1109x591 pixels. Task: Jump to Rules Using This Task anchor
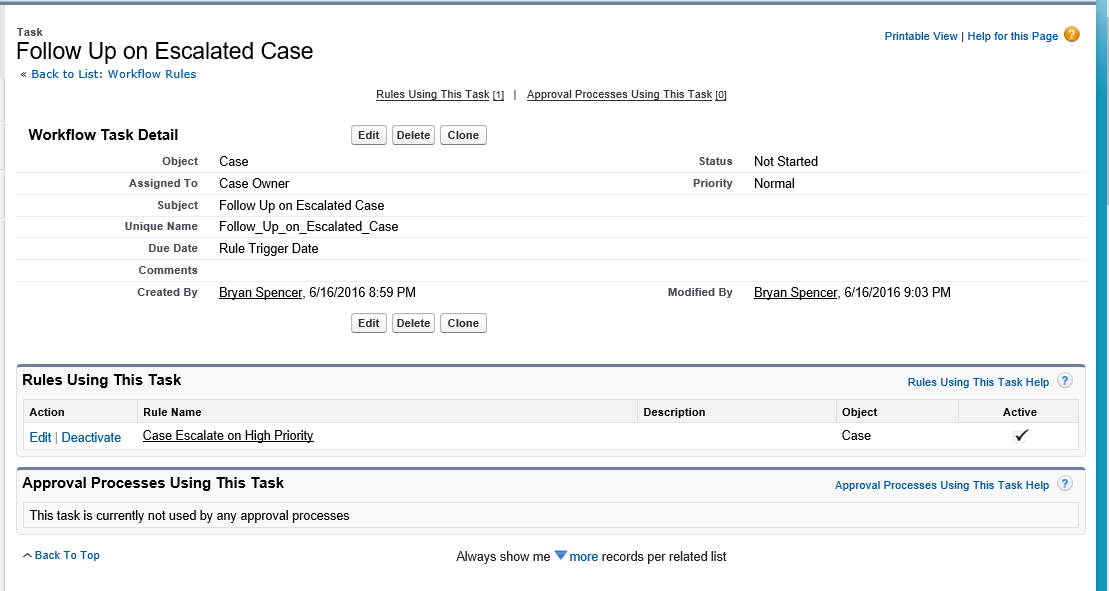[x=432, y=95]
